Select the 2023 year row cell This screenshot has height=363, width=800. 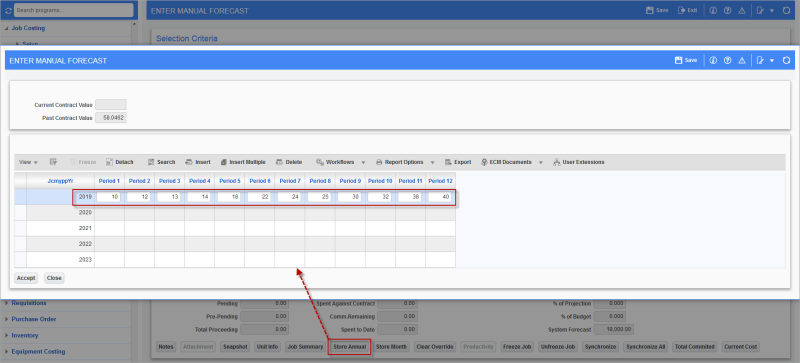60,259
